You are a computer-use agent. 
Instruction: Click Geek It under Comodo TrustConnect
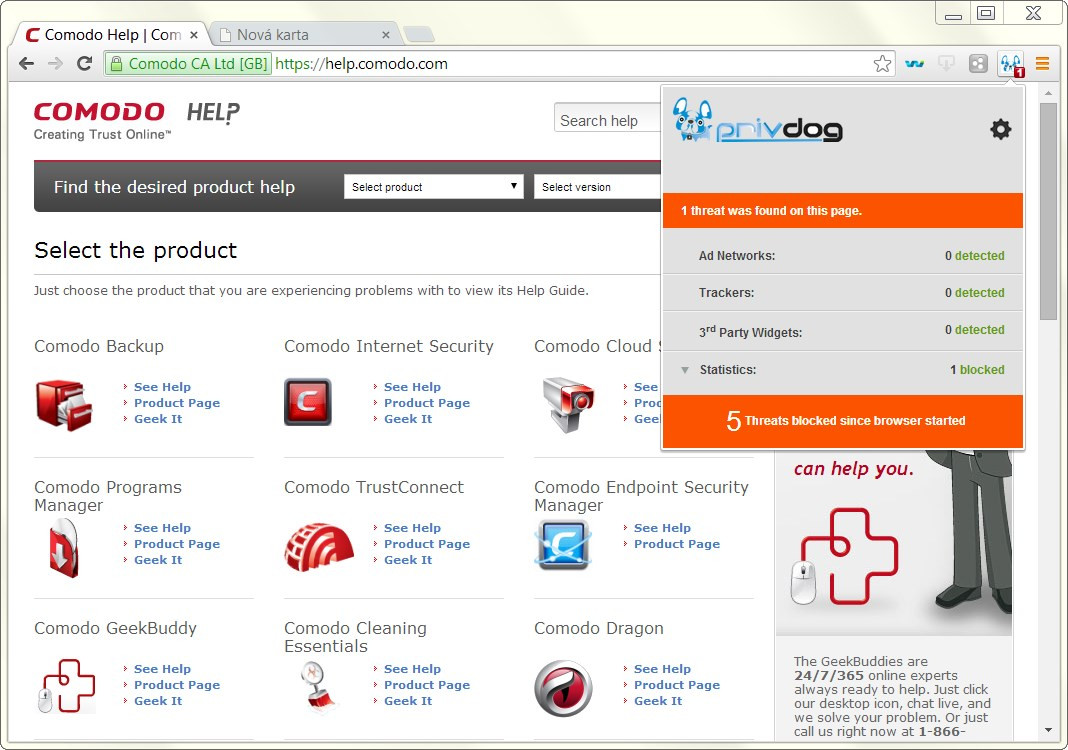pos(408,560)
